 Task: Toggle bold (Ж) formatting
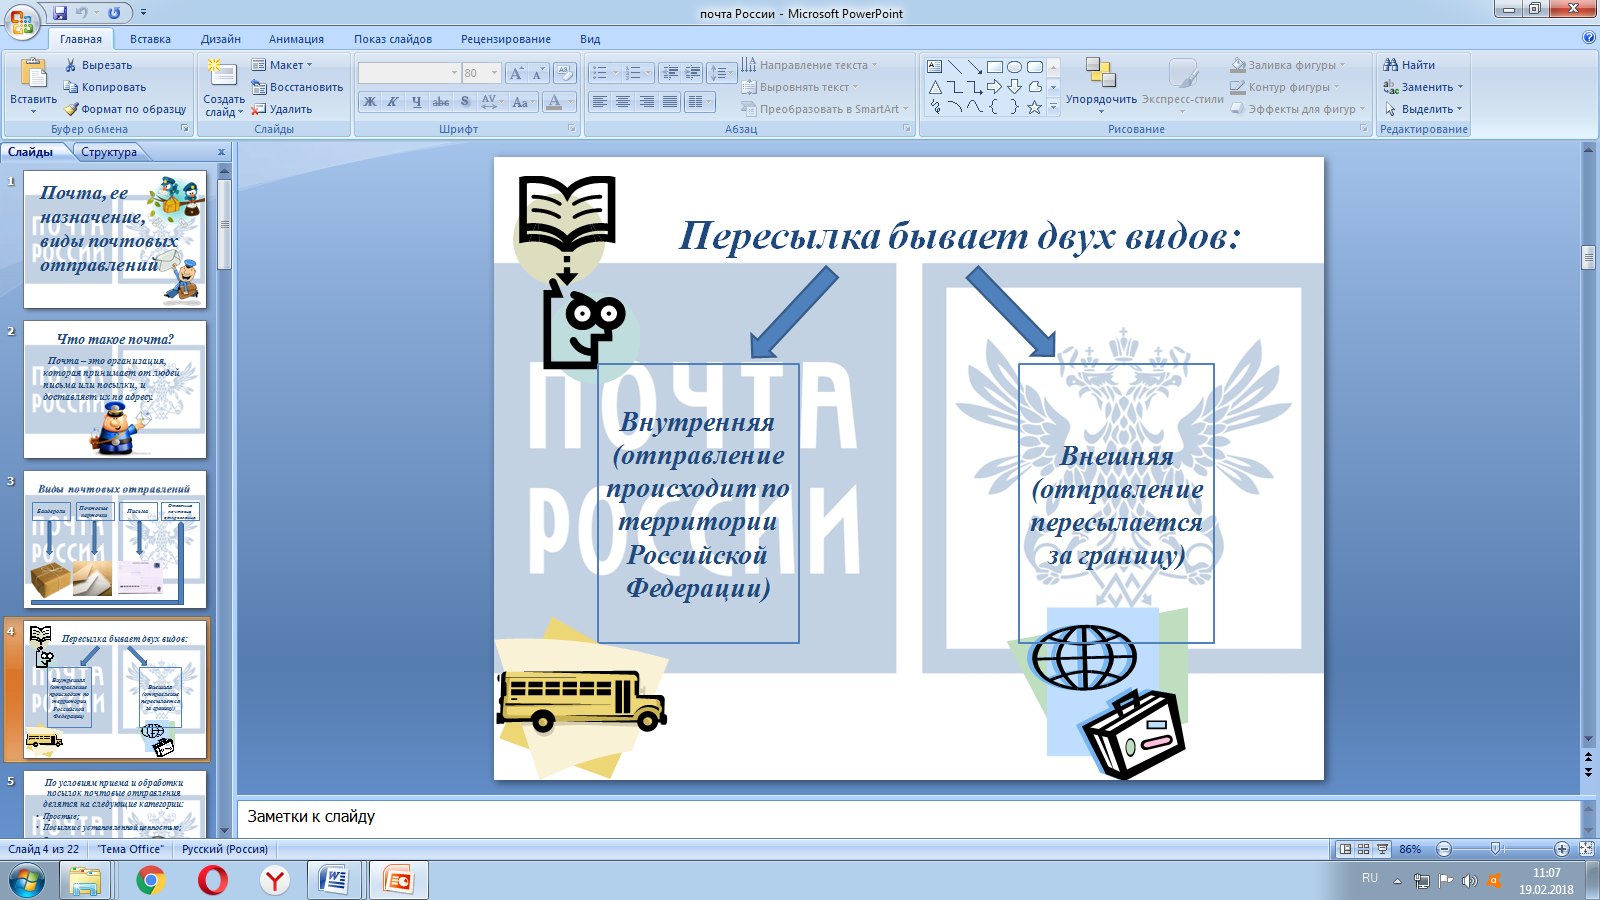(x=369, y=102)
